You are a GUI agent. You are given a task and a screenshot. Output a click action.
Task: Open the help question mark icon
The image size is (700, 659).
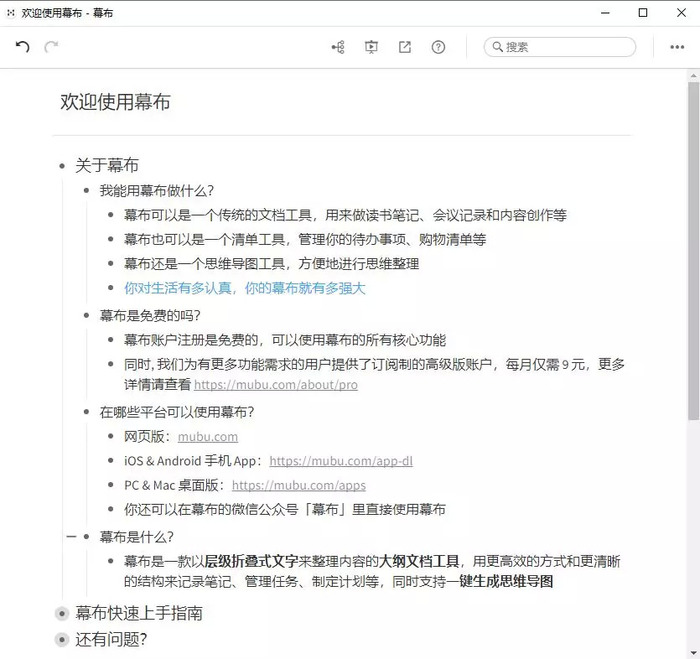click(438, 47)
